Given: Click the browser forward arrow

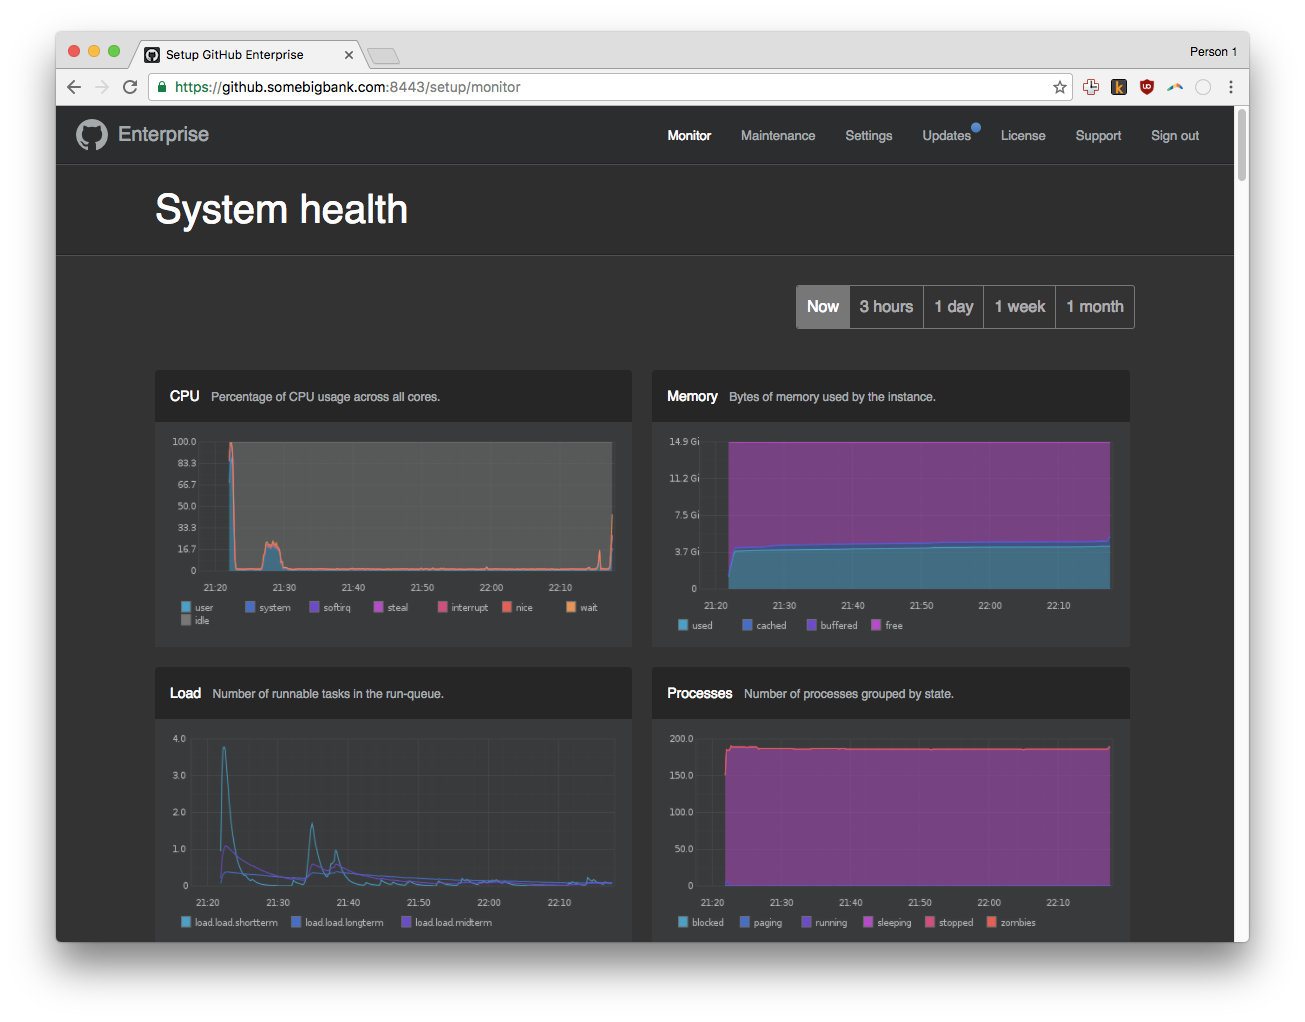Looking at the screenshot, I should 102,87.
